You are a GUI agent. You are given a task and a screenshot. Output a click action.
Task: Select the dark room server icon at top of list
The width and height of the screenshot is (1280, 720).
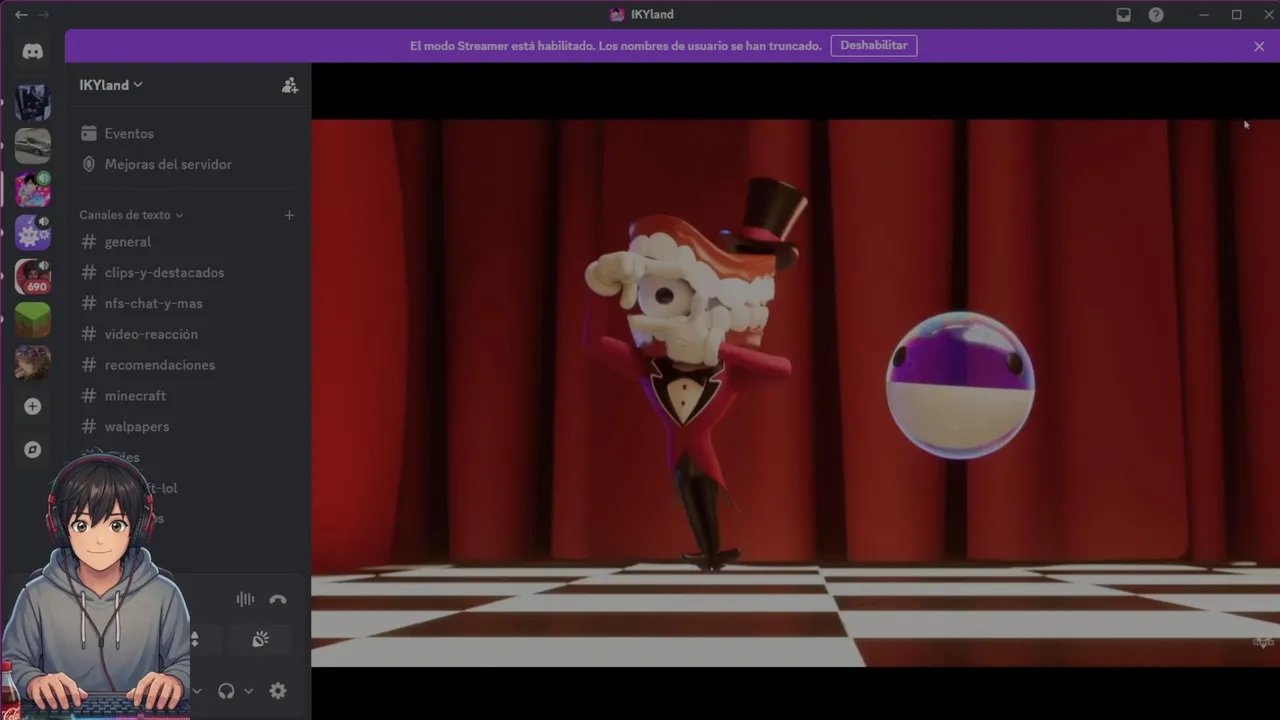pyautogui.click(x=33, y=102)
